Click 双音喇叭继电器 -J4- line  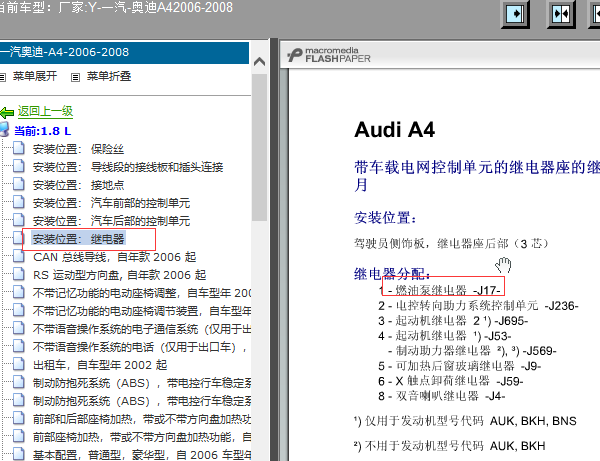(x=442, y=396)
